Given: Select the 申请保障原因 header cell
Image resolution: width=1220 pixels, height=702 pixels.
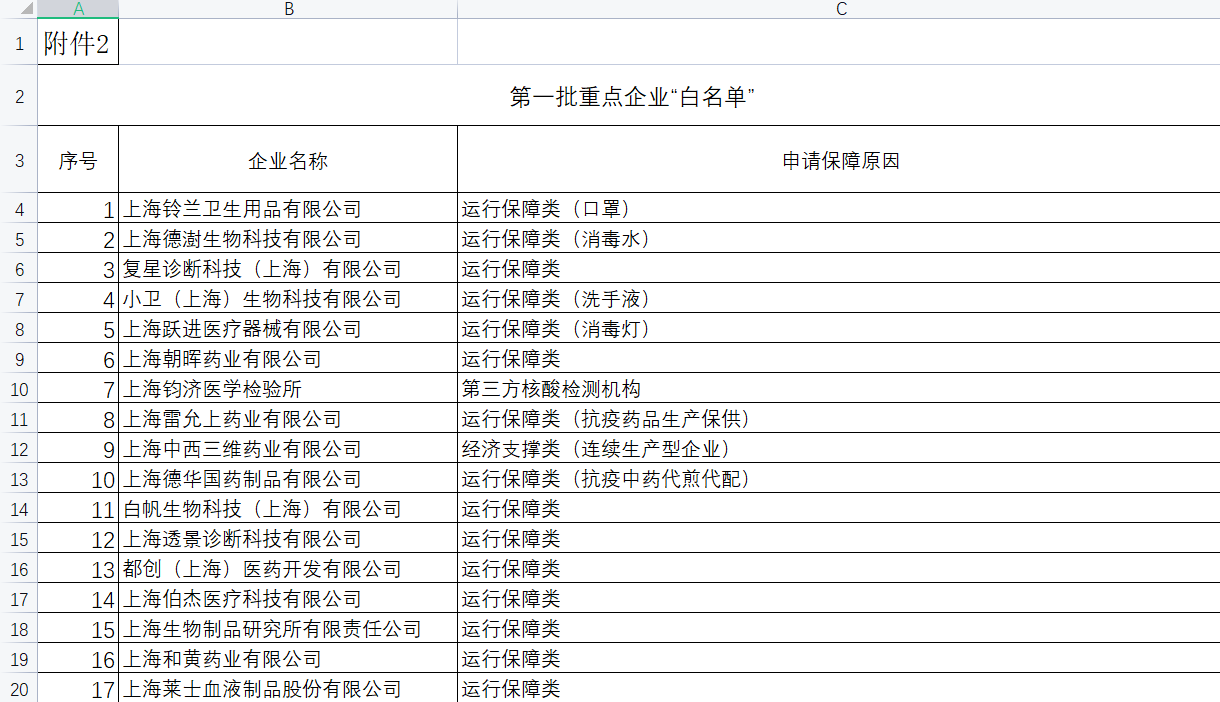Looking at the screenshot, I should pos(839,160).
